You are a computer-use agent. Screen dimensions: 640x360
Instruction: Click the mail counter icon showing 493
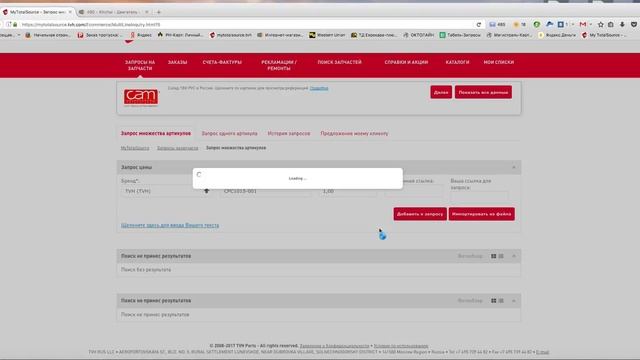[x=497, y=24]
